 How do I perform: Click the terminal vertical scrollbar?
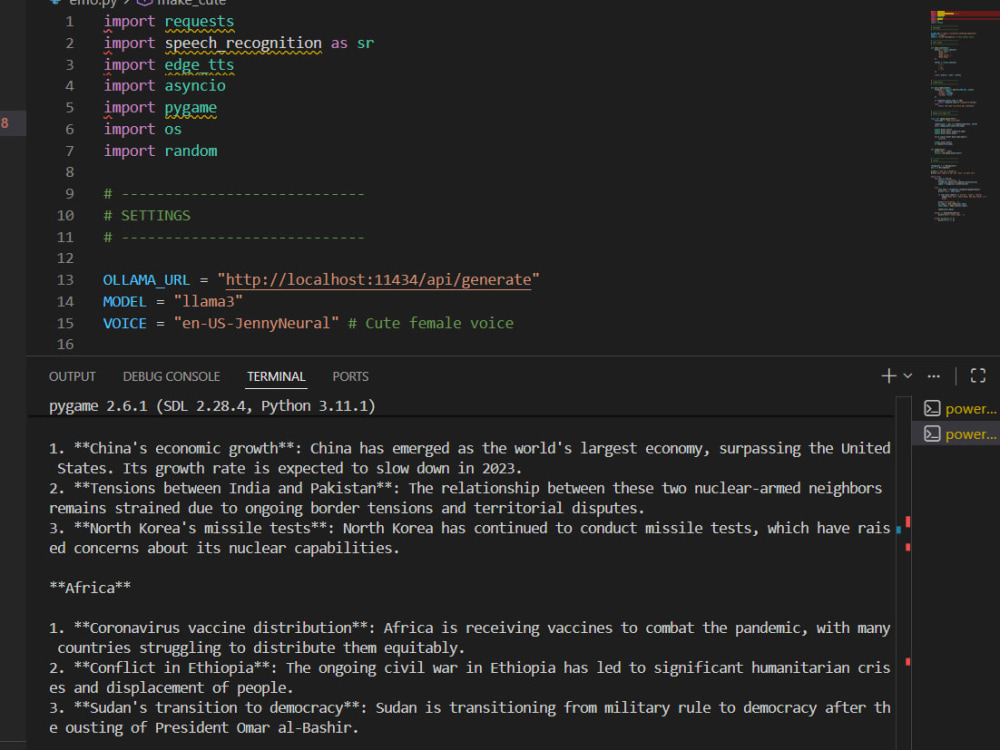coord(903,573)
